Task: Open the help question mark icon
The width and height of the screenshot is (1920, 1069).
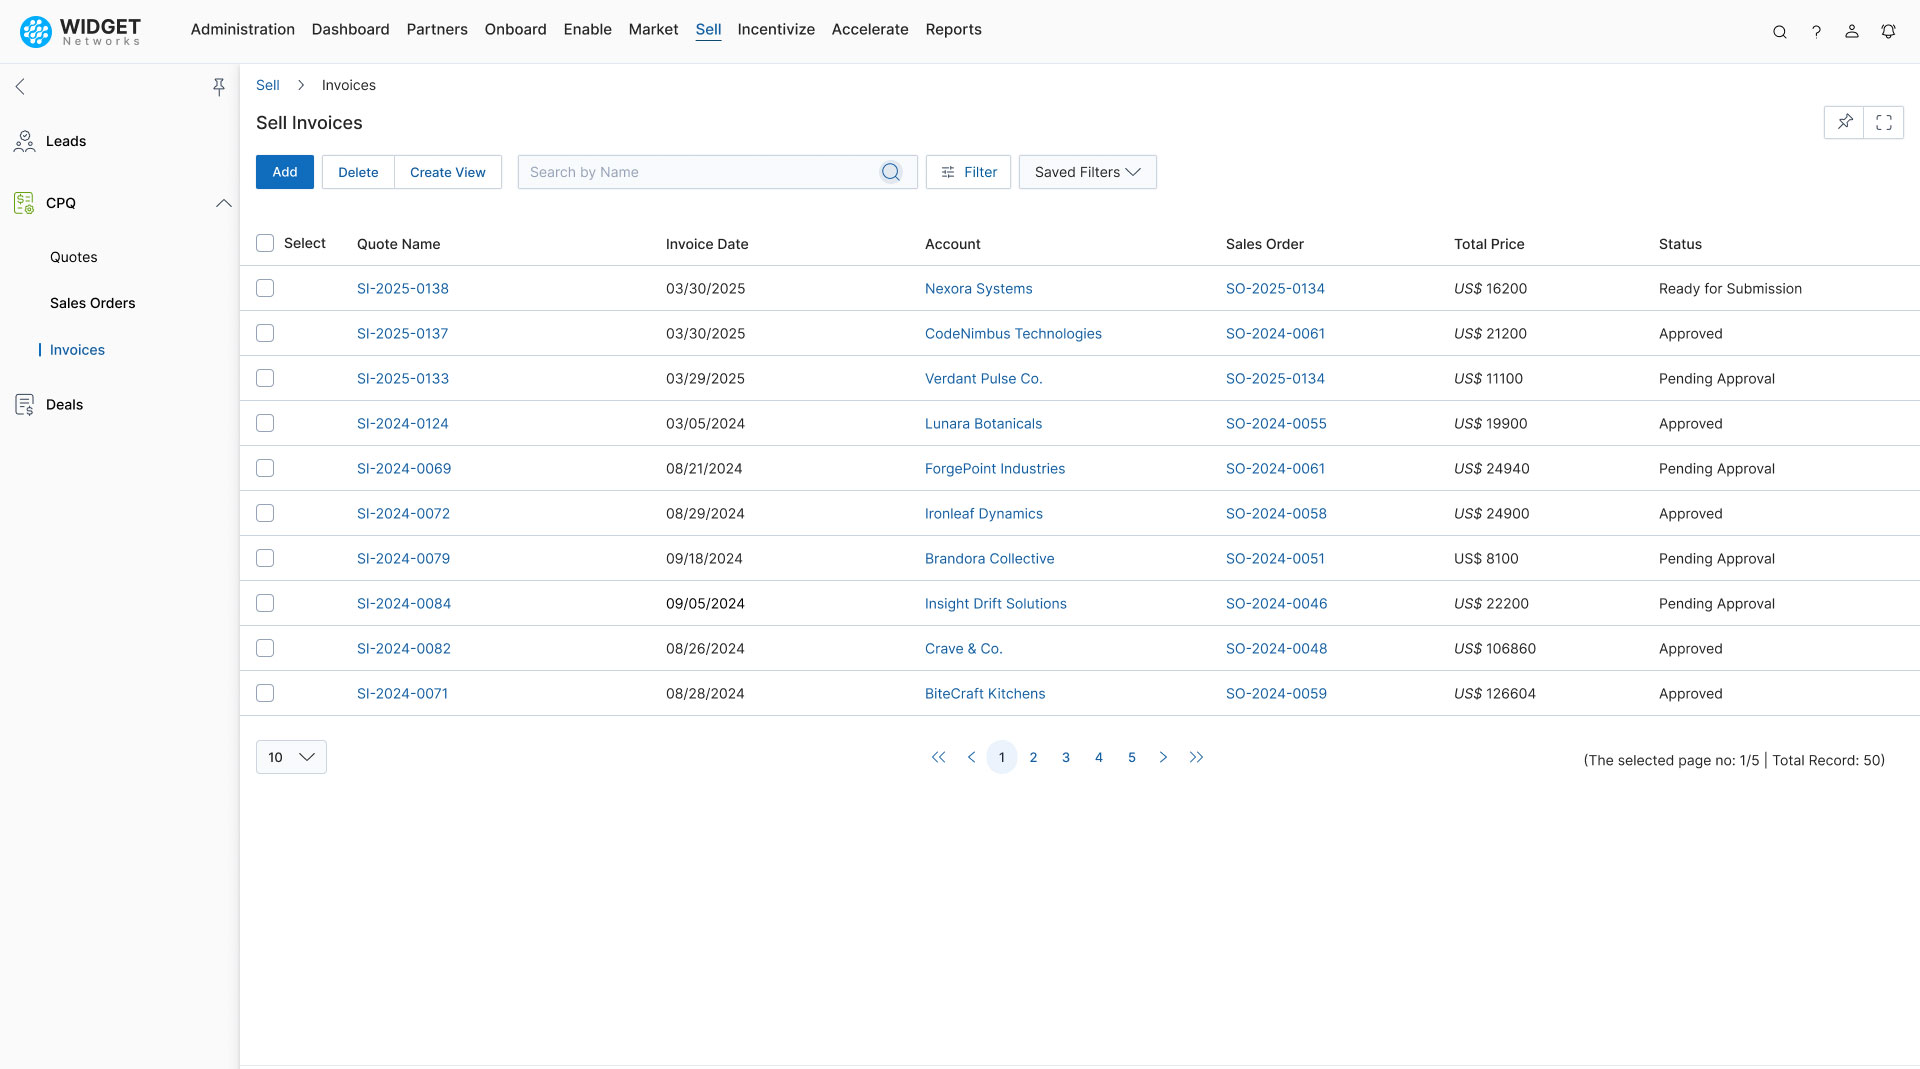Action: 1816,32
